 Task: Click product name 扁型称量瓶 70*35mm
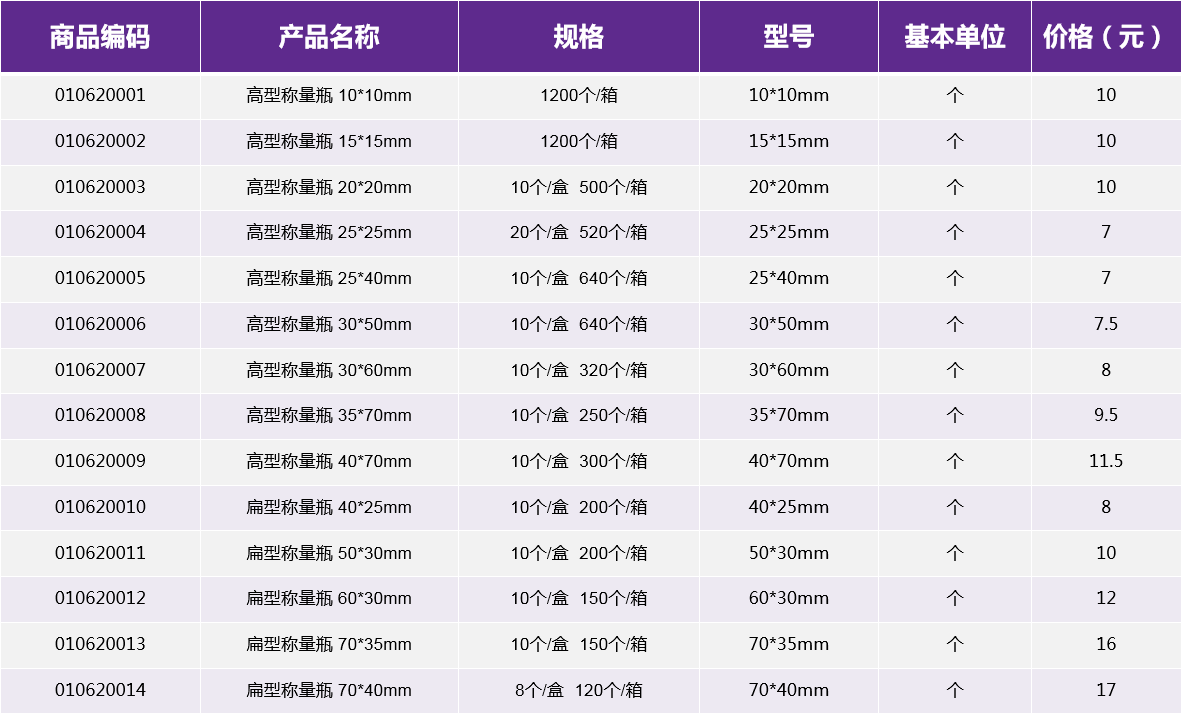[329, 644]
